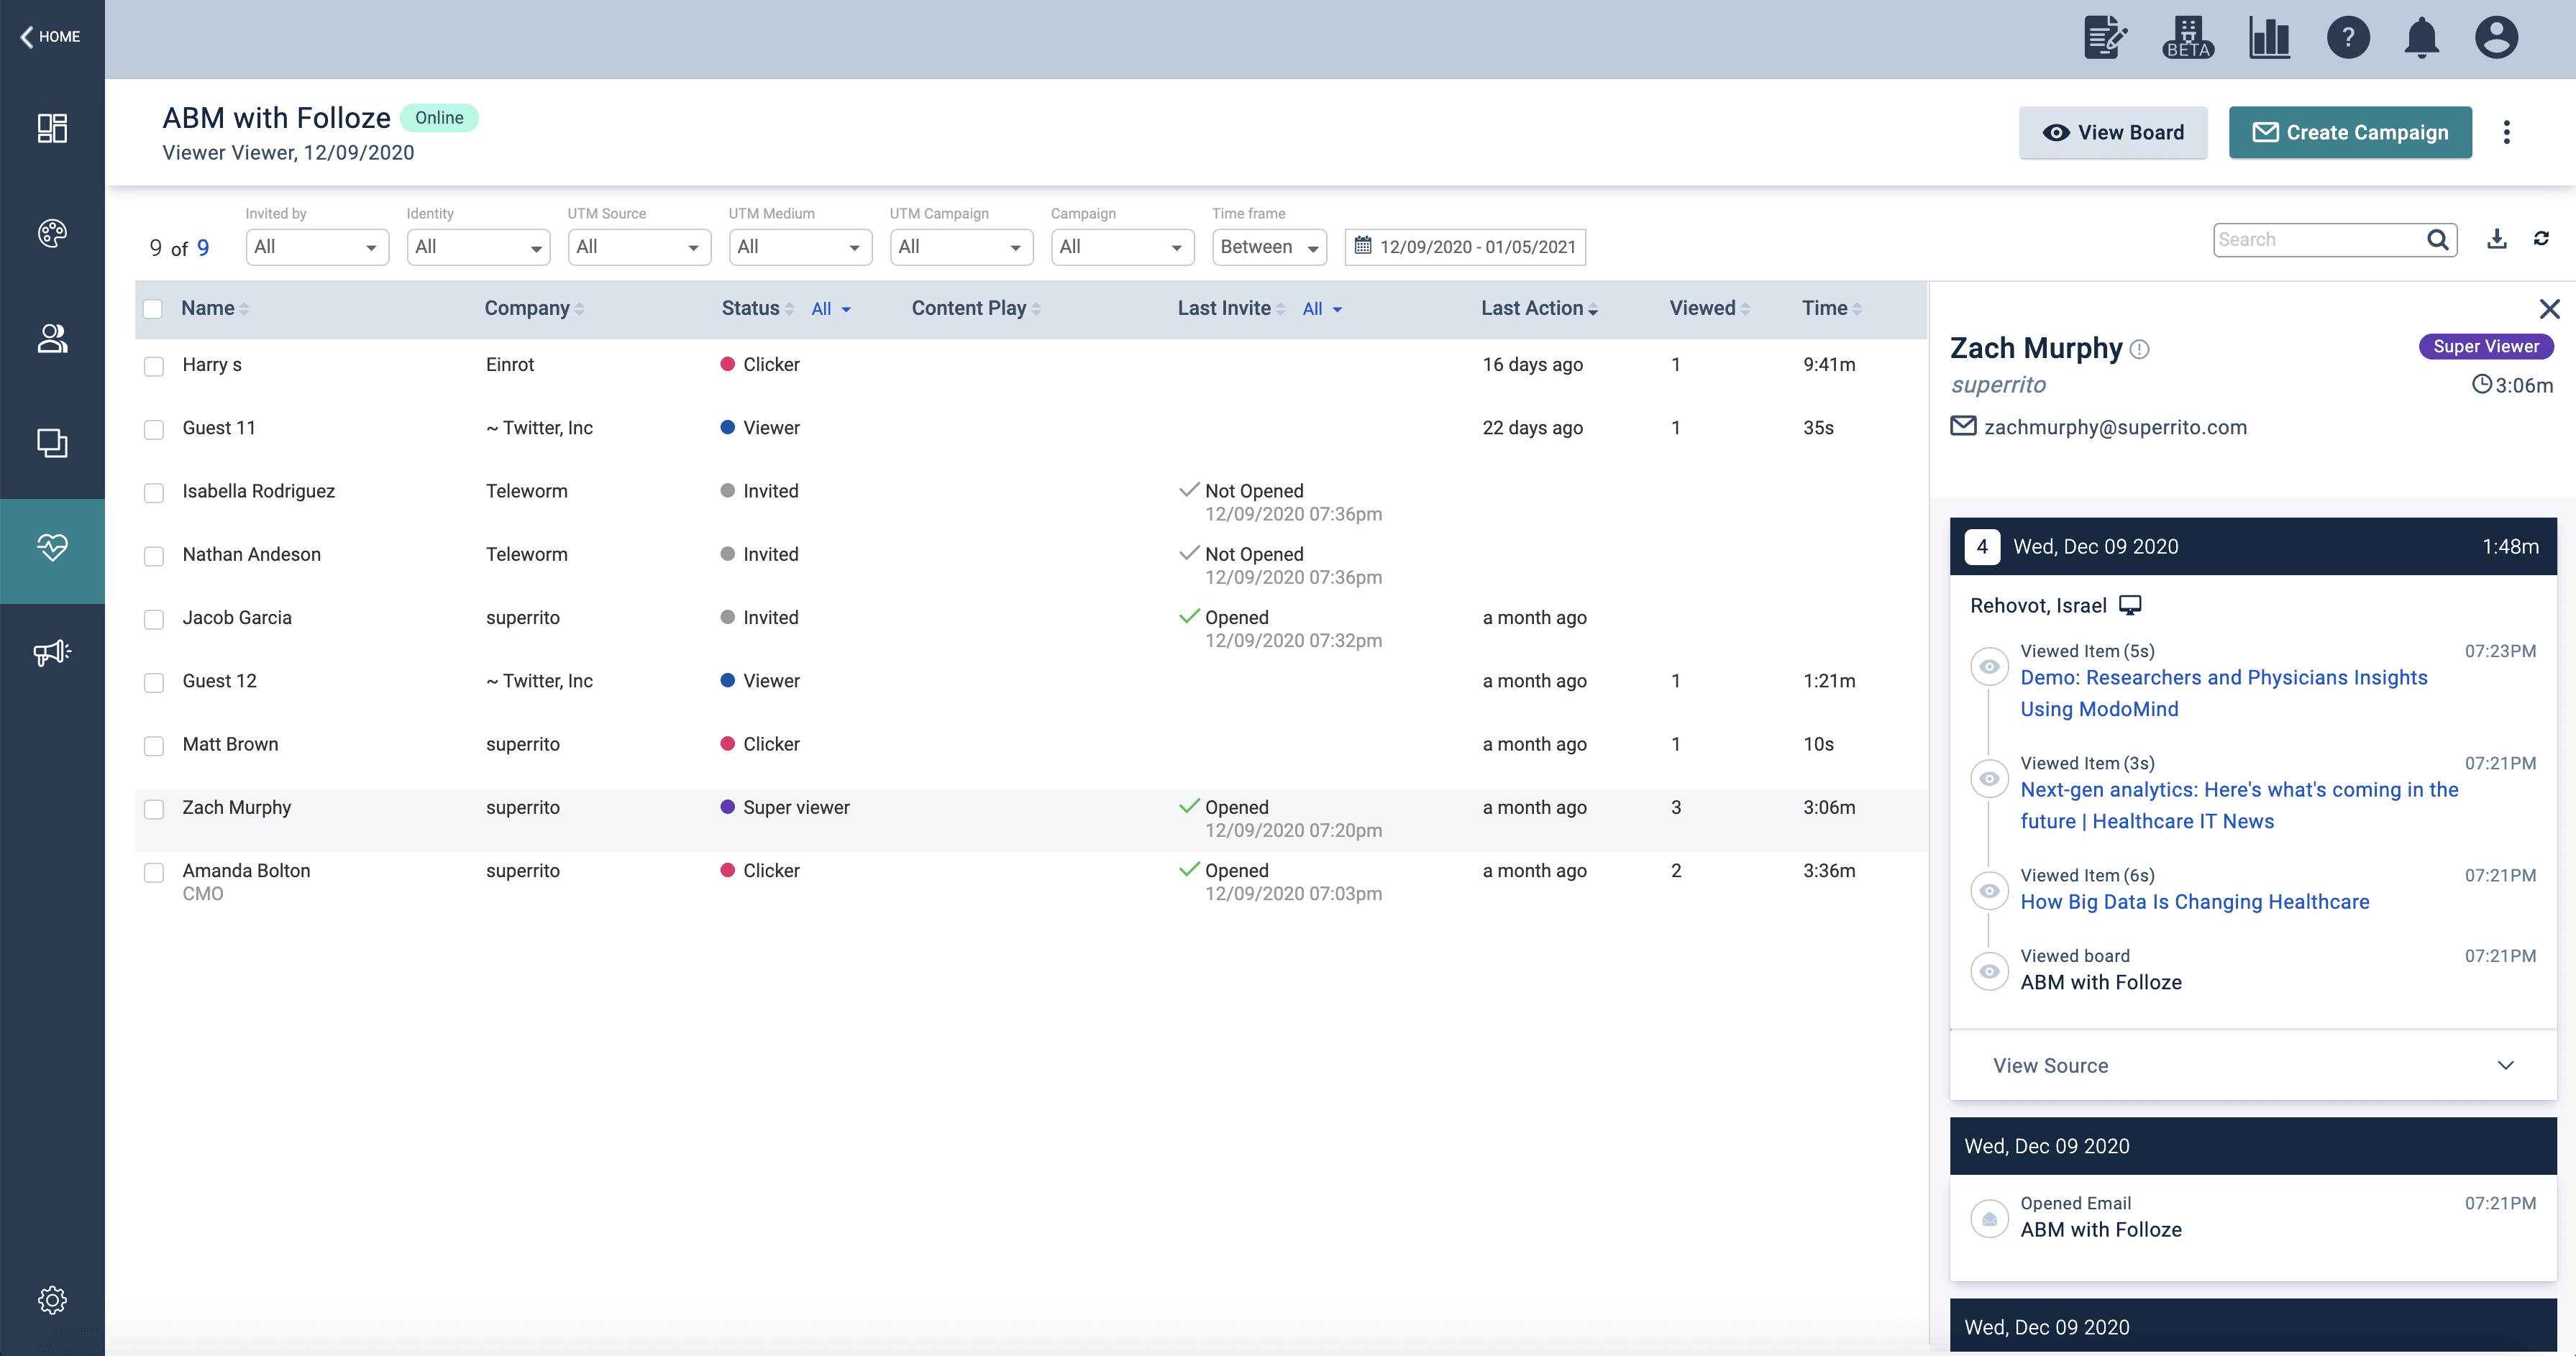
Task: Click the refresh table icon
Action: [x=2541, y=239]
